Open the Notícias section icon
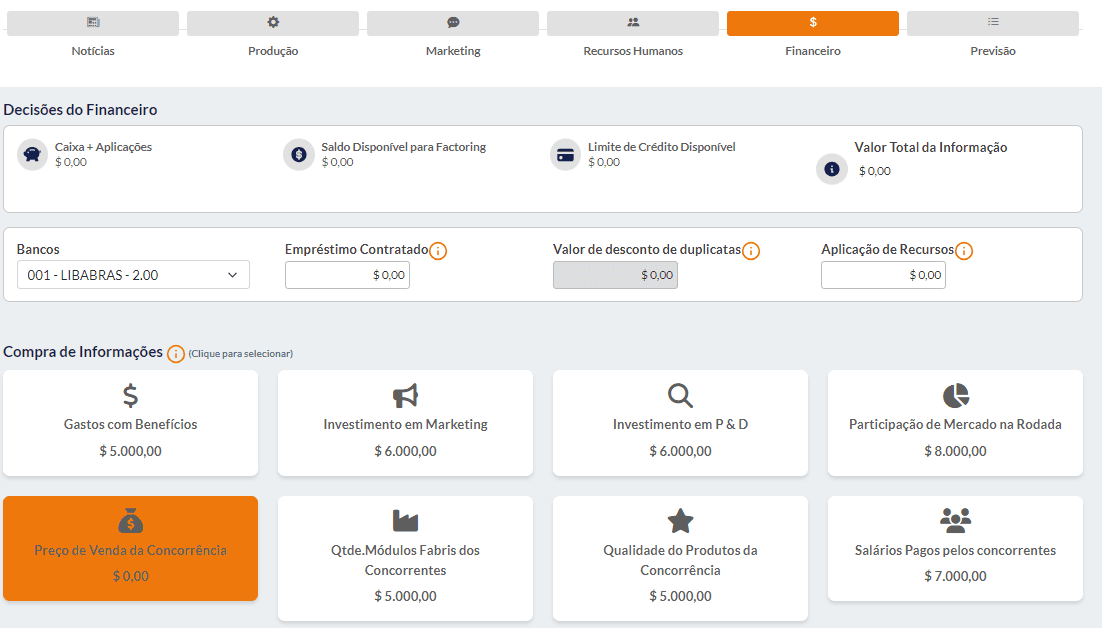This screenshot has width=1102, height=628. [x=93, y=22]
